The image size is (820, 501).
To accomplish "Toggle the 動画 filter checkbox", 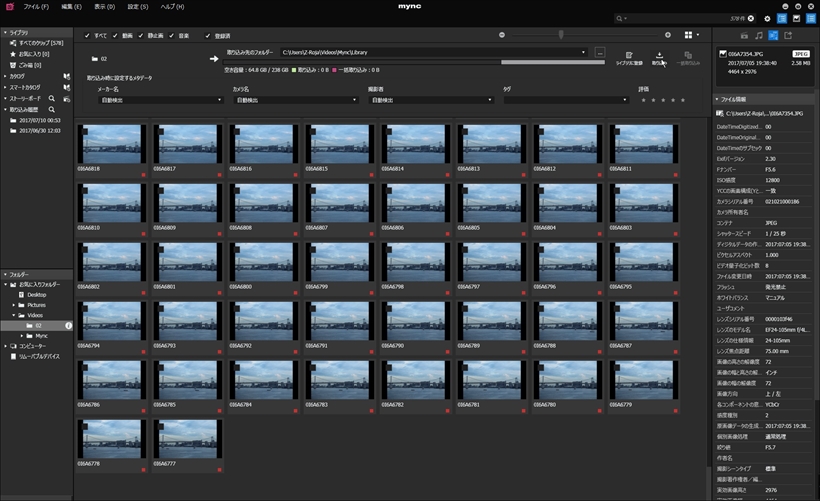I will [115, 36].
